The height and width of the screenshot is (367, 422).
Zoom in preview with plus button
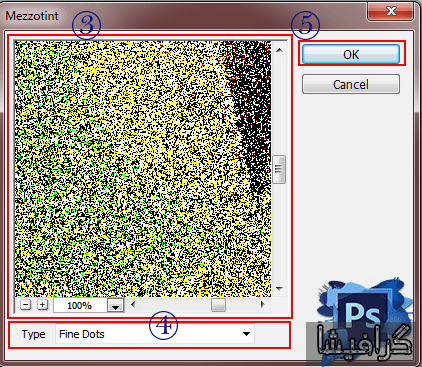(x=42, y=305)
